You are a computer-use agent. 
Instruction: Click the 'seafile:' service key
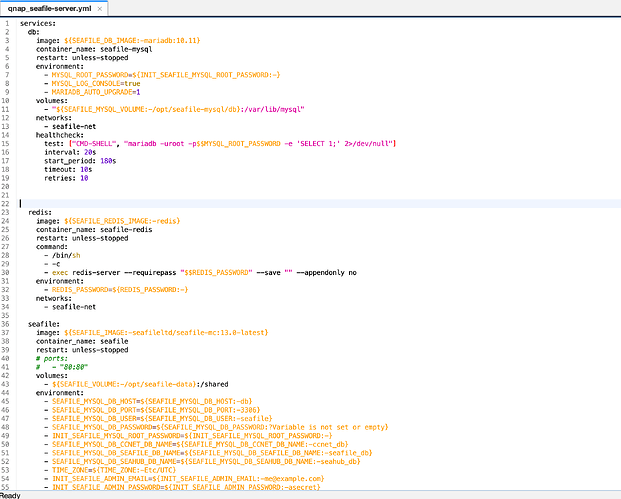(44, 324)
